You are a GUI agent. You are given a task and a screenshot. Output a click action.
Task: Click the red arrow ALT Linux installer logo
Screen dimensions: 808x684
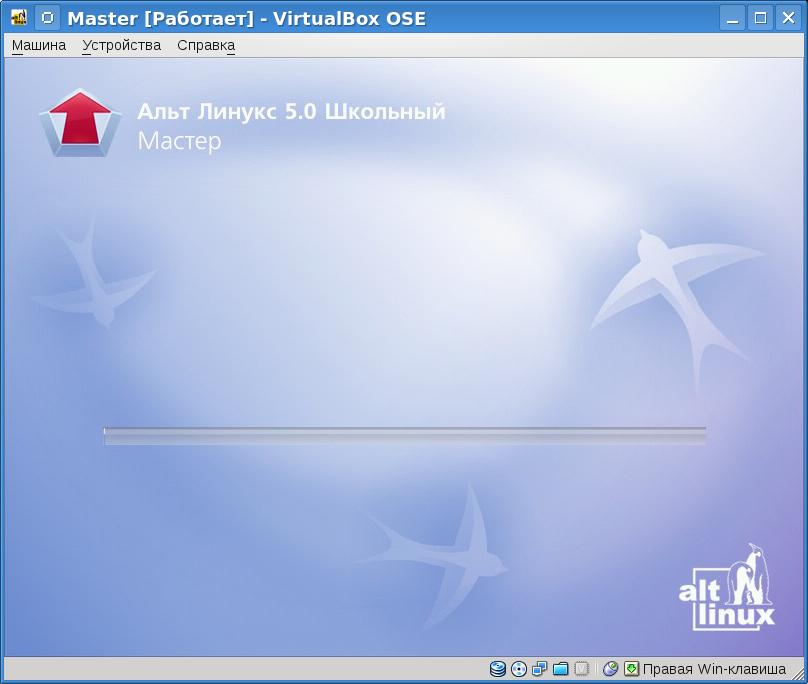78,122
